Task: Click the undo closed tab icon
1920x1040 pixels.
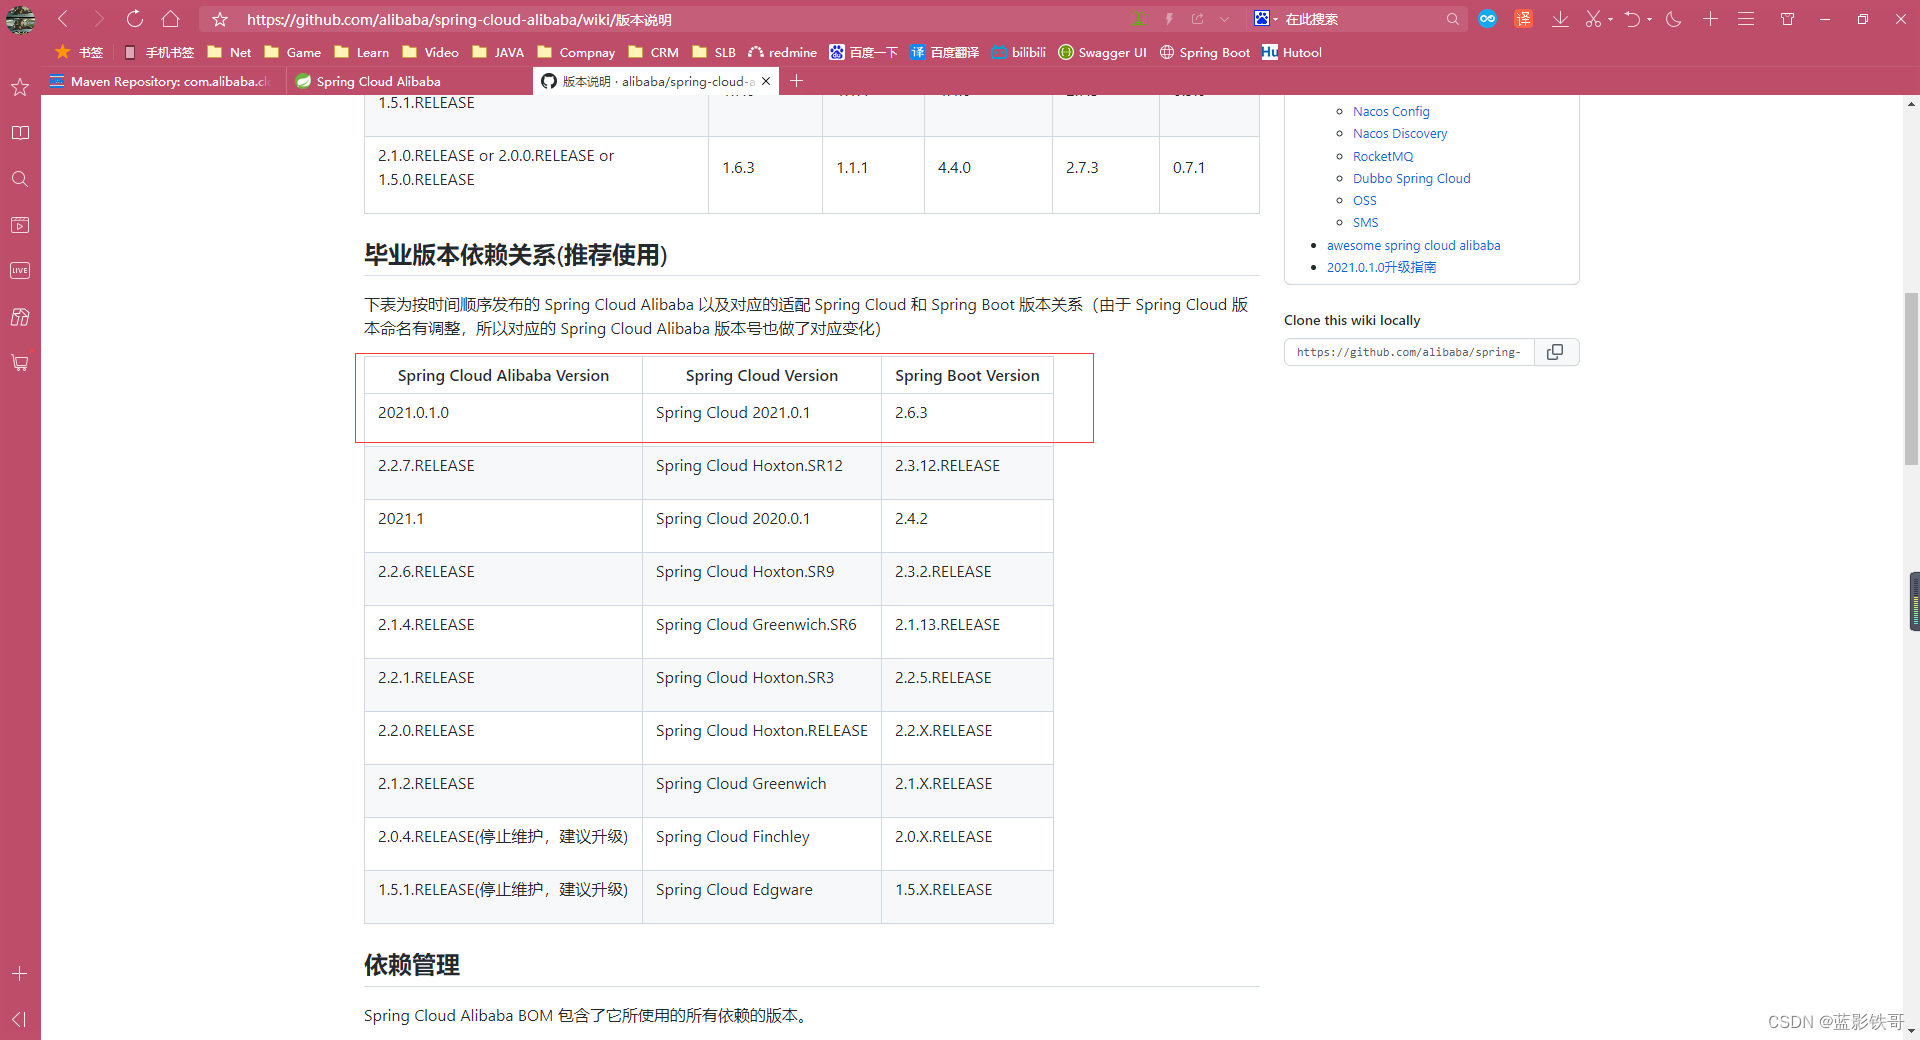Action: [1632, 19]
